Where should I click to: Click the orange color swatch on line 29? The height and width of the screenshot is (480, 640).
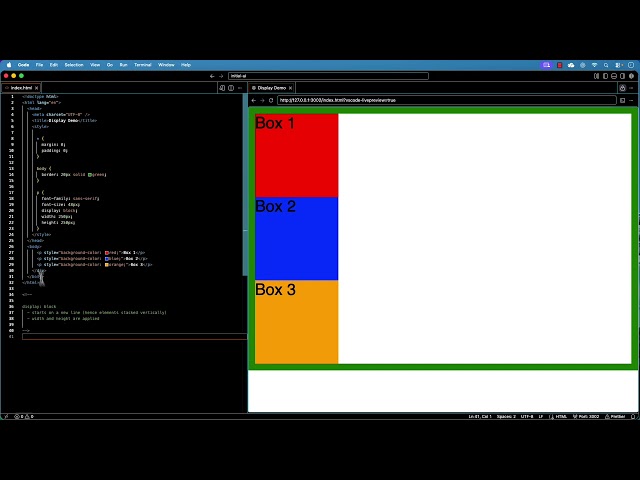click(x=107, y=264)
